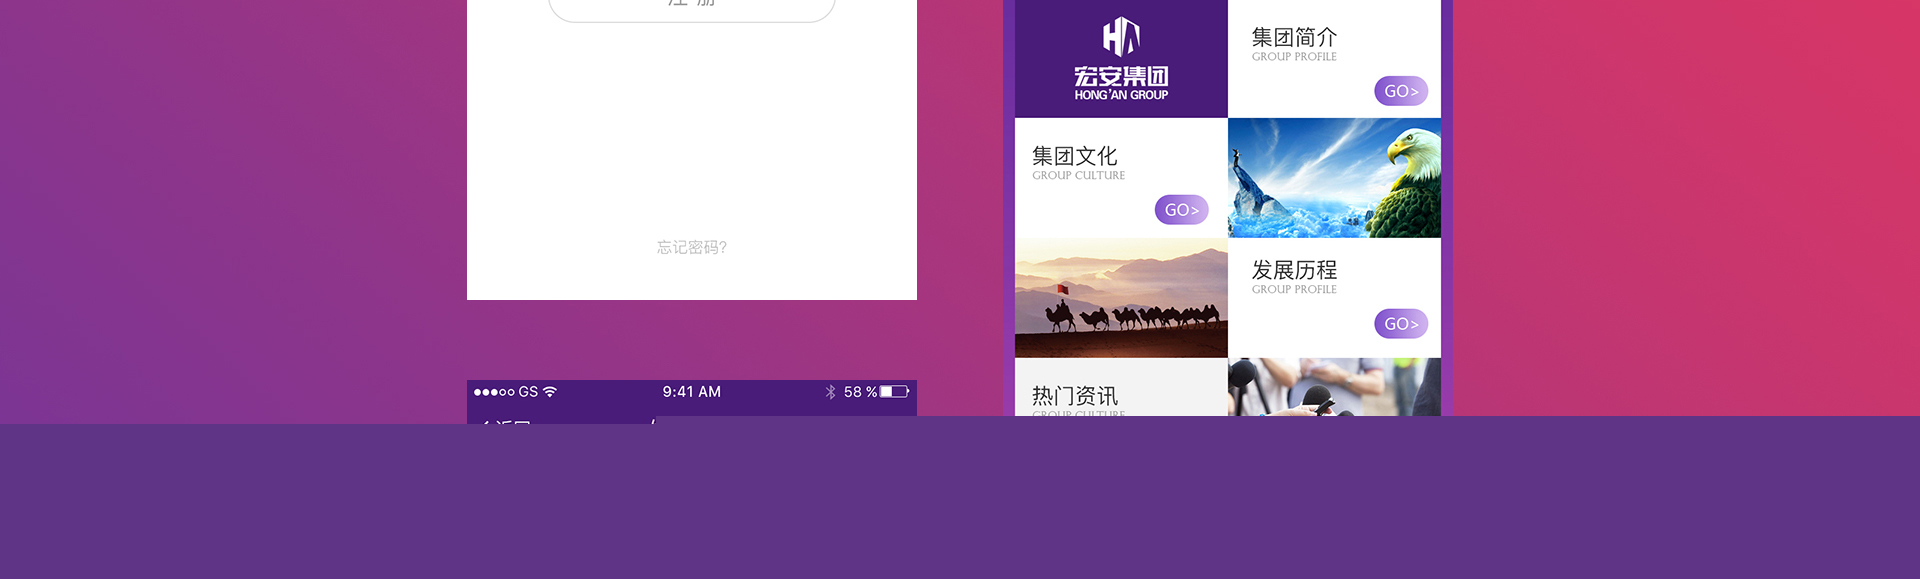Open the eagle and mountain image

[x=1334, y=178]
